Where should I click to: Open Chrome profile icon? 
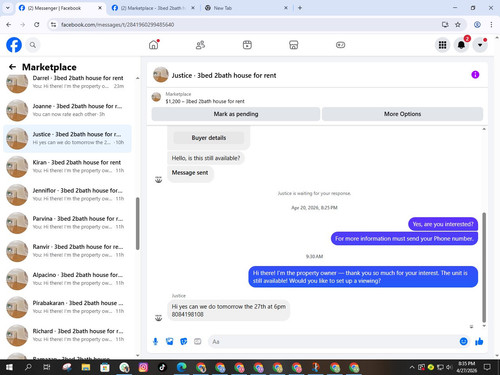(x=477, y=24)
